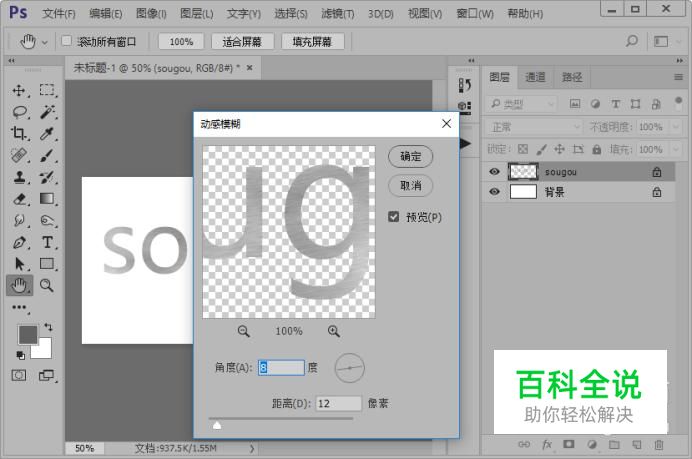Select the History Brush tool

47,177
